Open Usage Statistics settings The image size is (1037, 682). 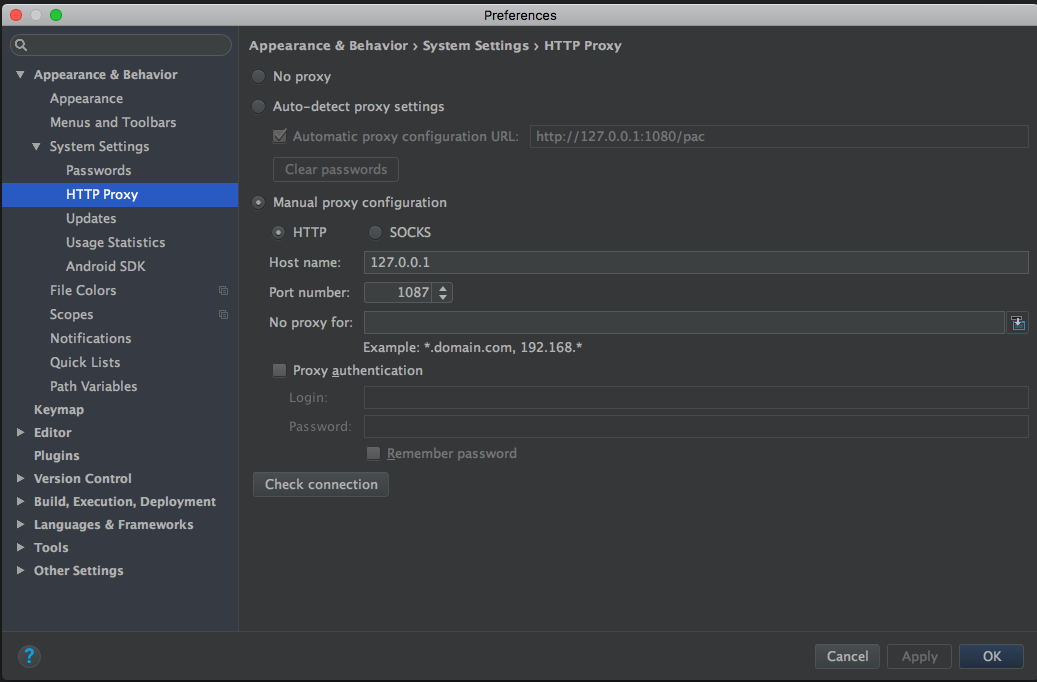tap(116, 243)
